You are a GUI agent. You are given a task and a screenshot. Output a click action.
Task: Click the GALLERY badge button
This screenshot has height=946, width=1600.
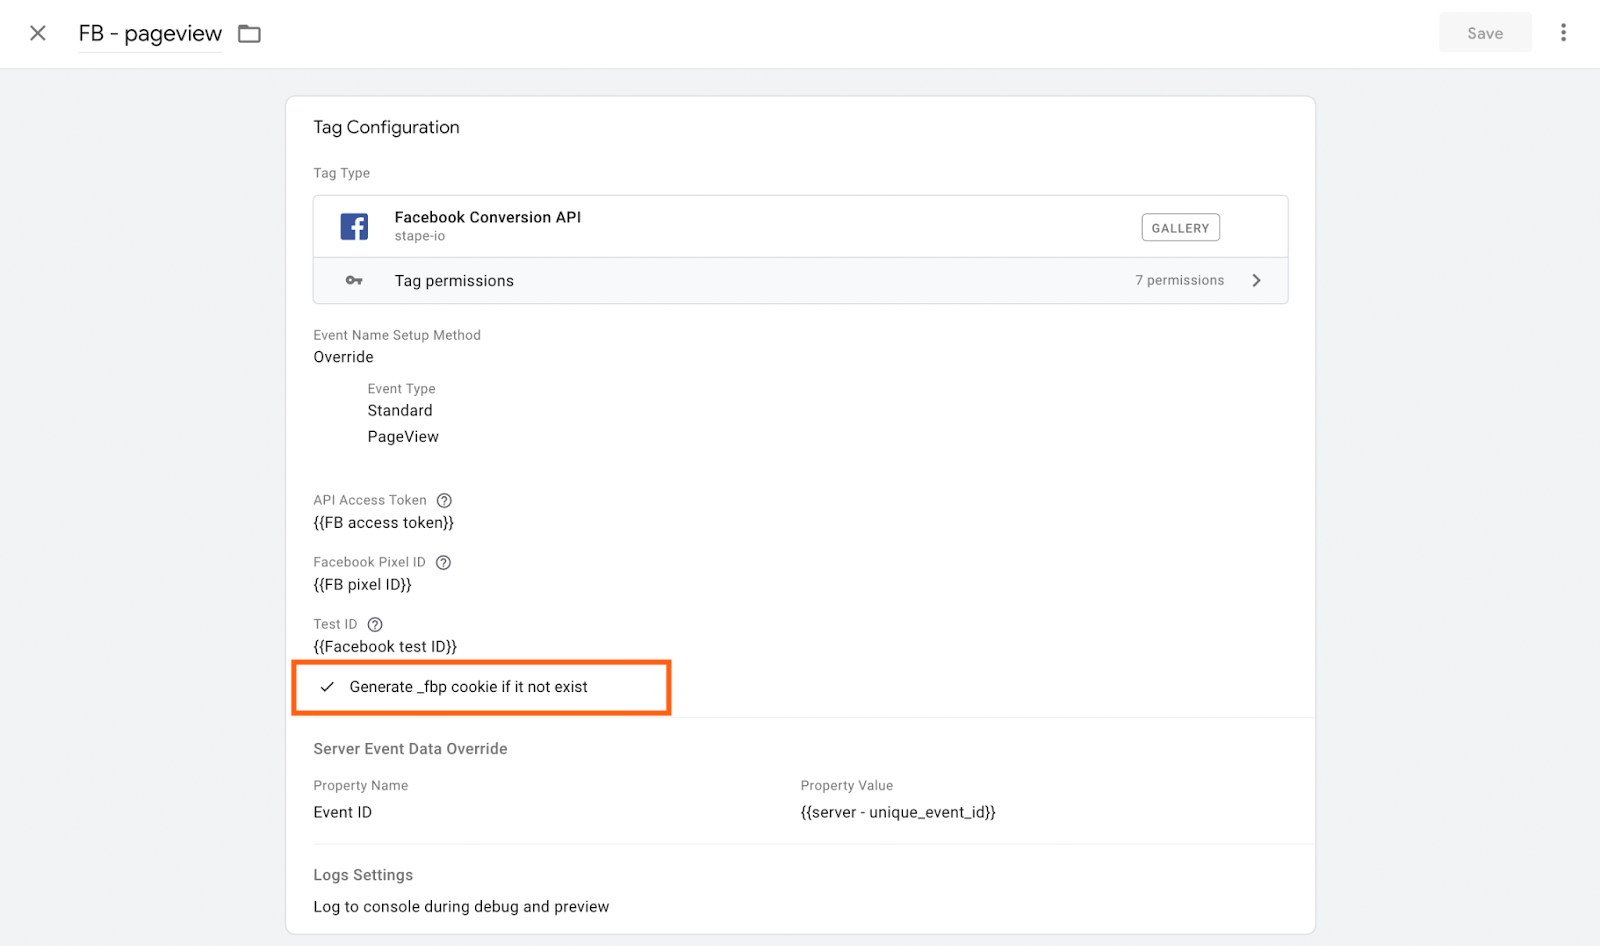1180,228
